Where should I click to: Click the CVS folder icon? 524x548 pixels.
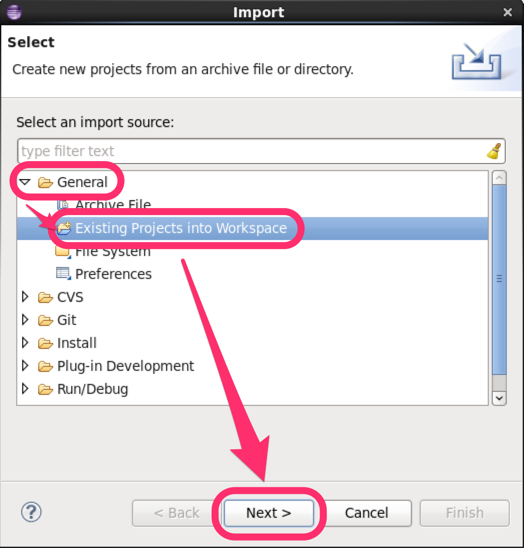coord(45,297)
